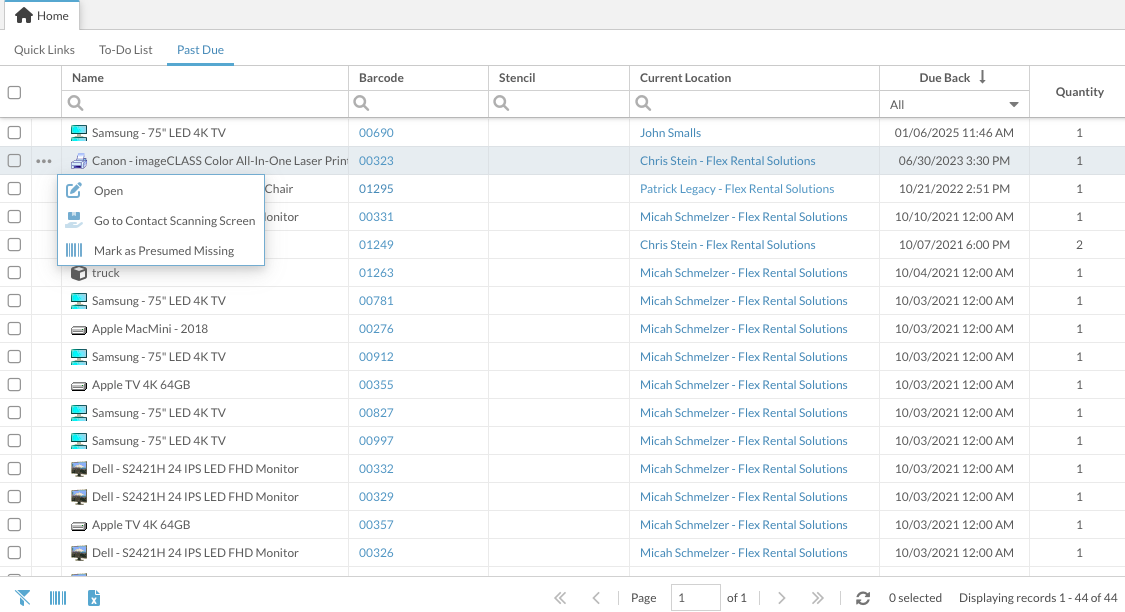Image resolution: width=1125 pixels, height=612 pixels.
Task: Open barcode link 01263
Action: (376, 273)
